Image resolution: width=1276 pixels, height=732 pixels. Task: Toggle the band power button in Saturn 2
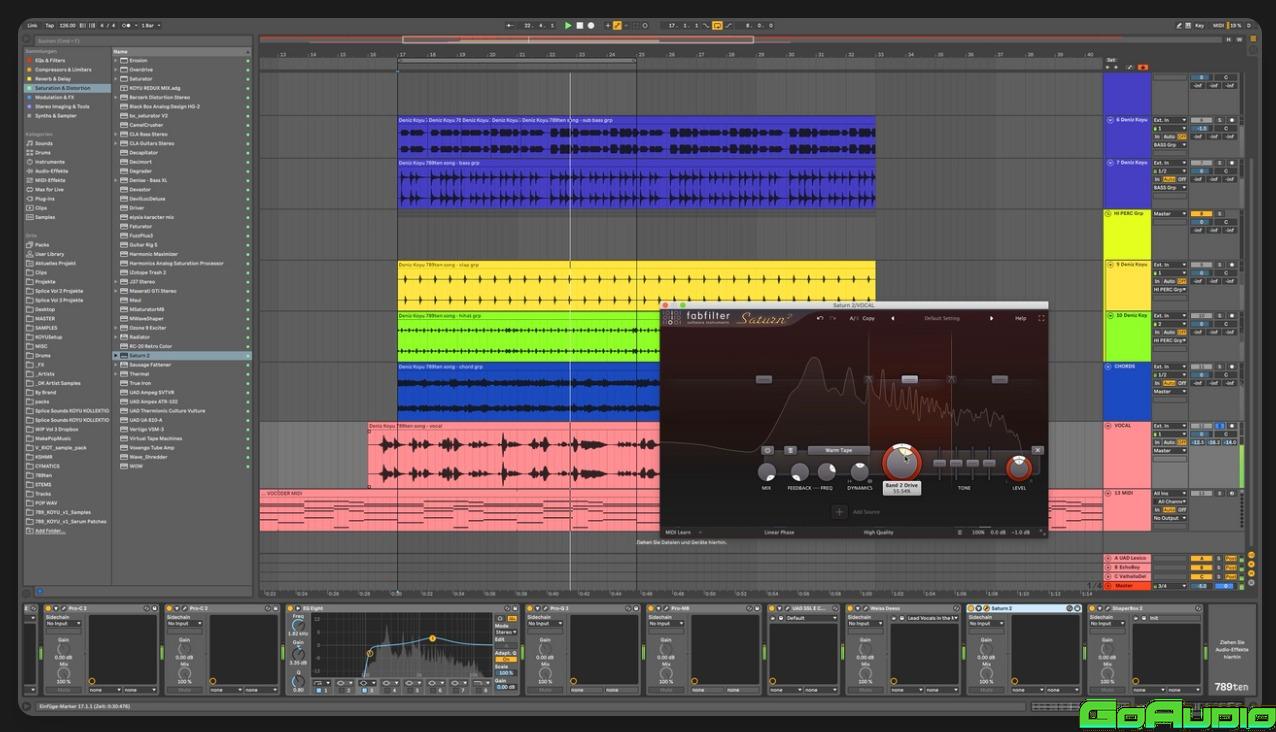click(768, 450)
